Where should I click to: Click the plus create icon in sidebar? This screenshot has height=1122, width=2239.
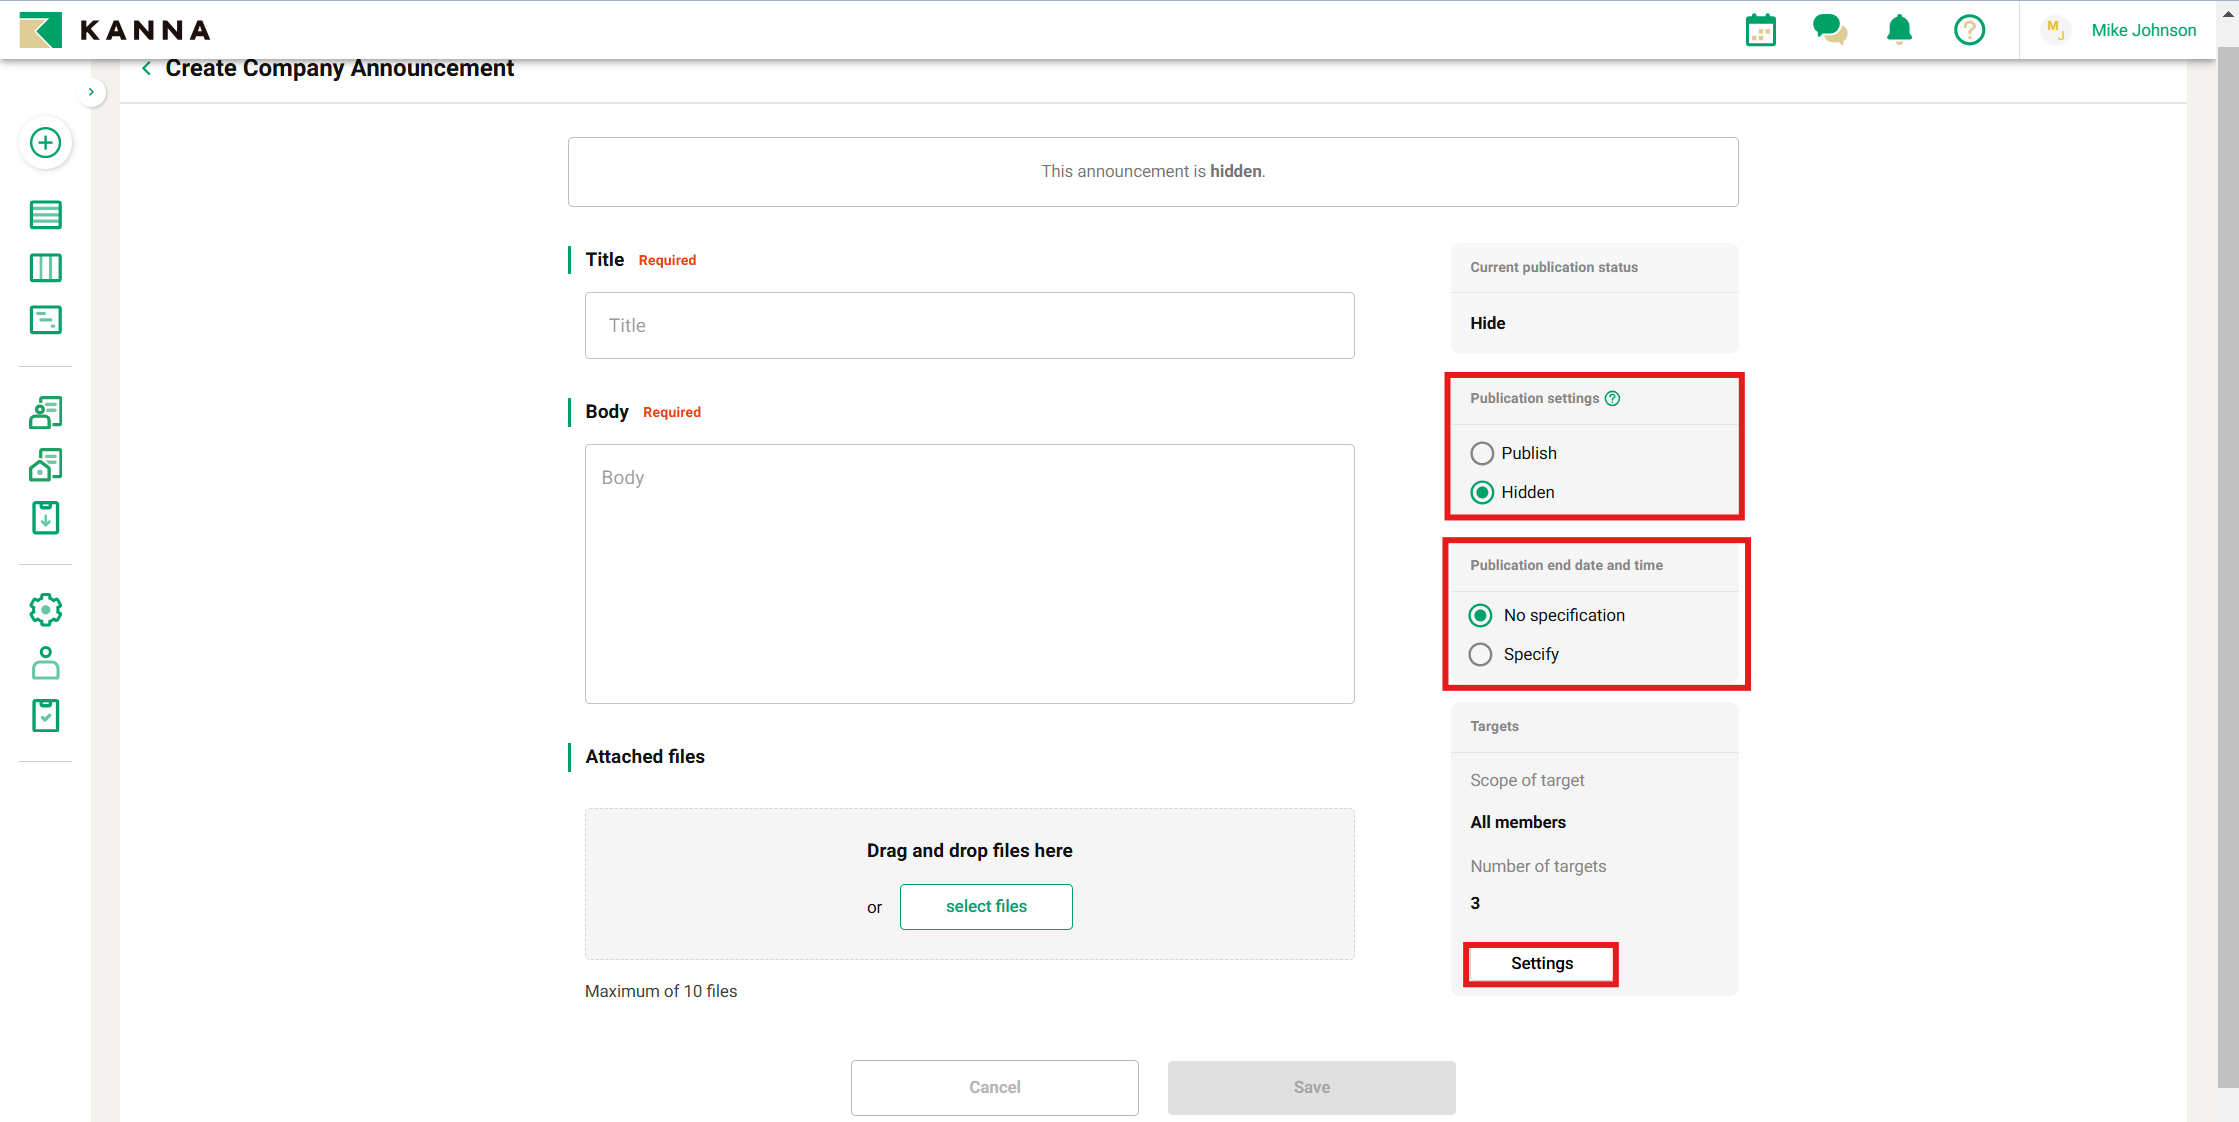45,143
